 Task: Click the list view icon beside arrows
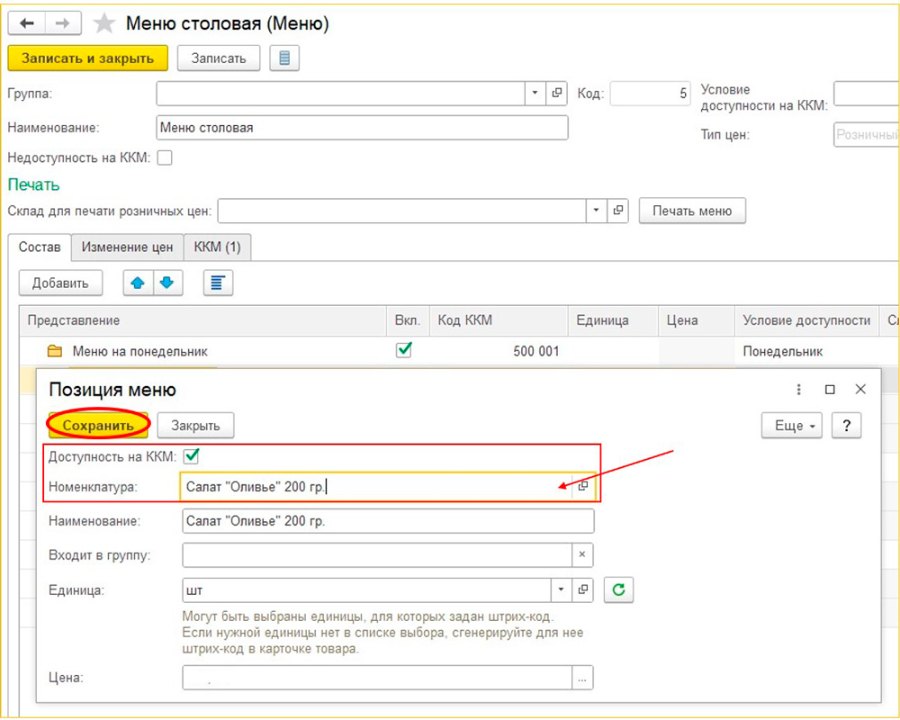click(218, 283)
